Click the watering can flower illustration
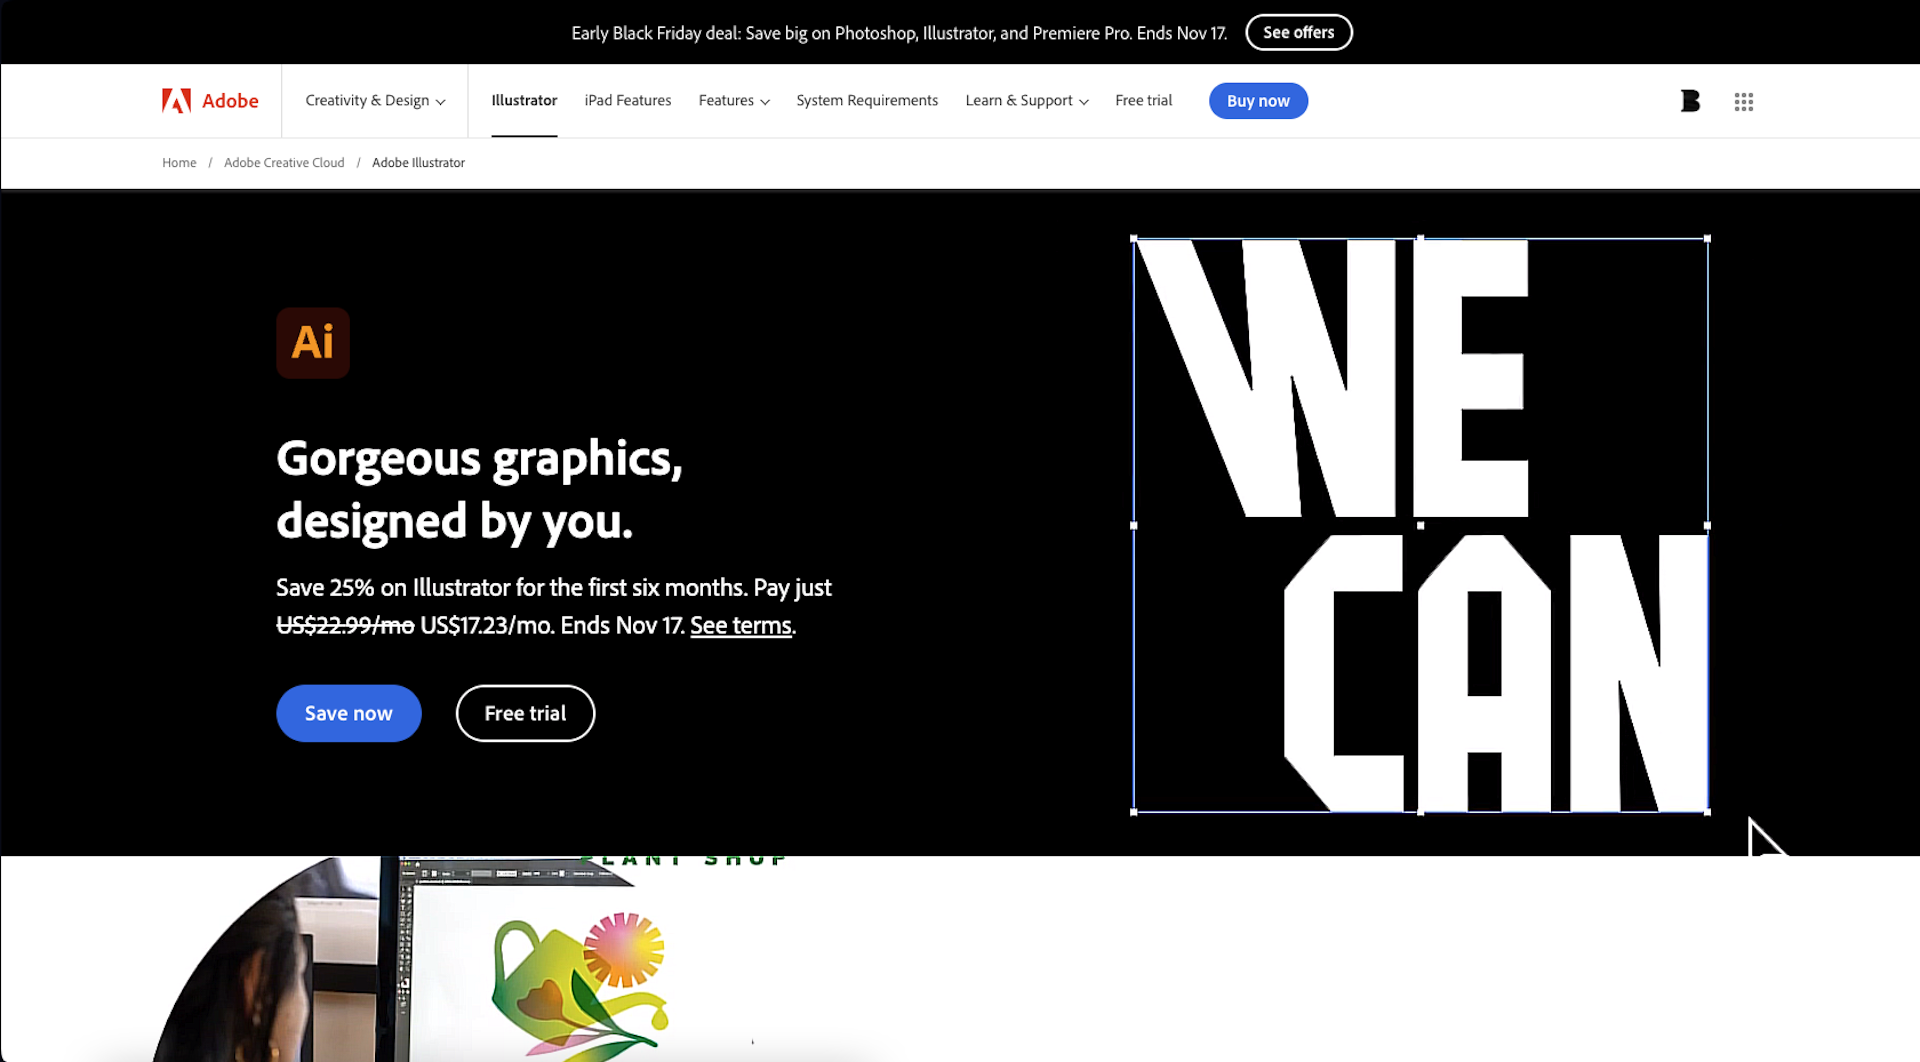This screenshot has width=1920, height=1062. pos(578,985)
